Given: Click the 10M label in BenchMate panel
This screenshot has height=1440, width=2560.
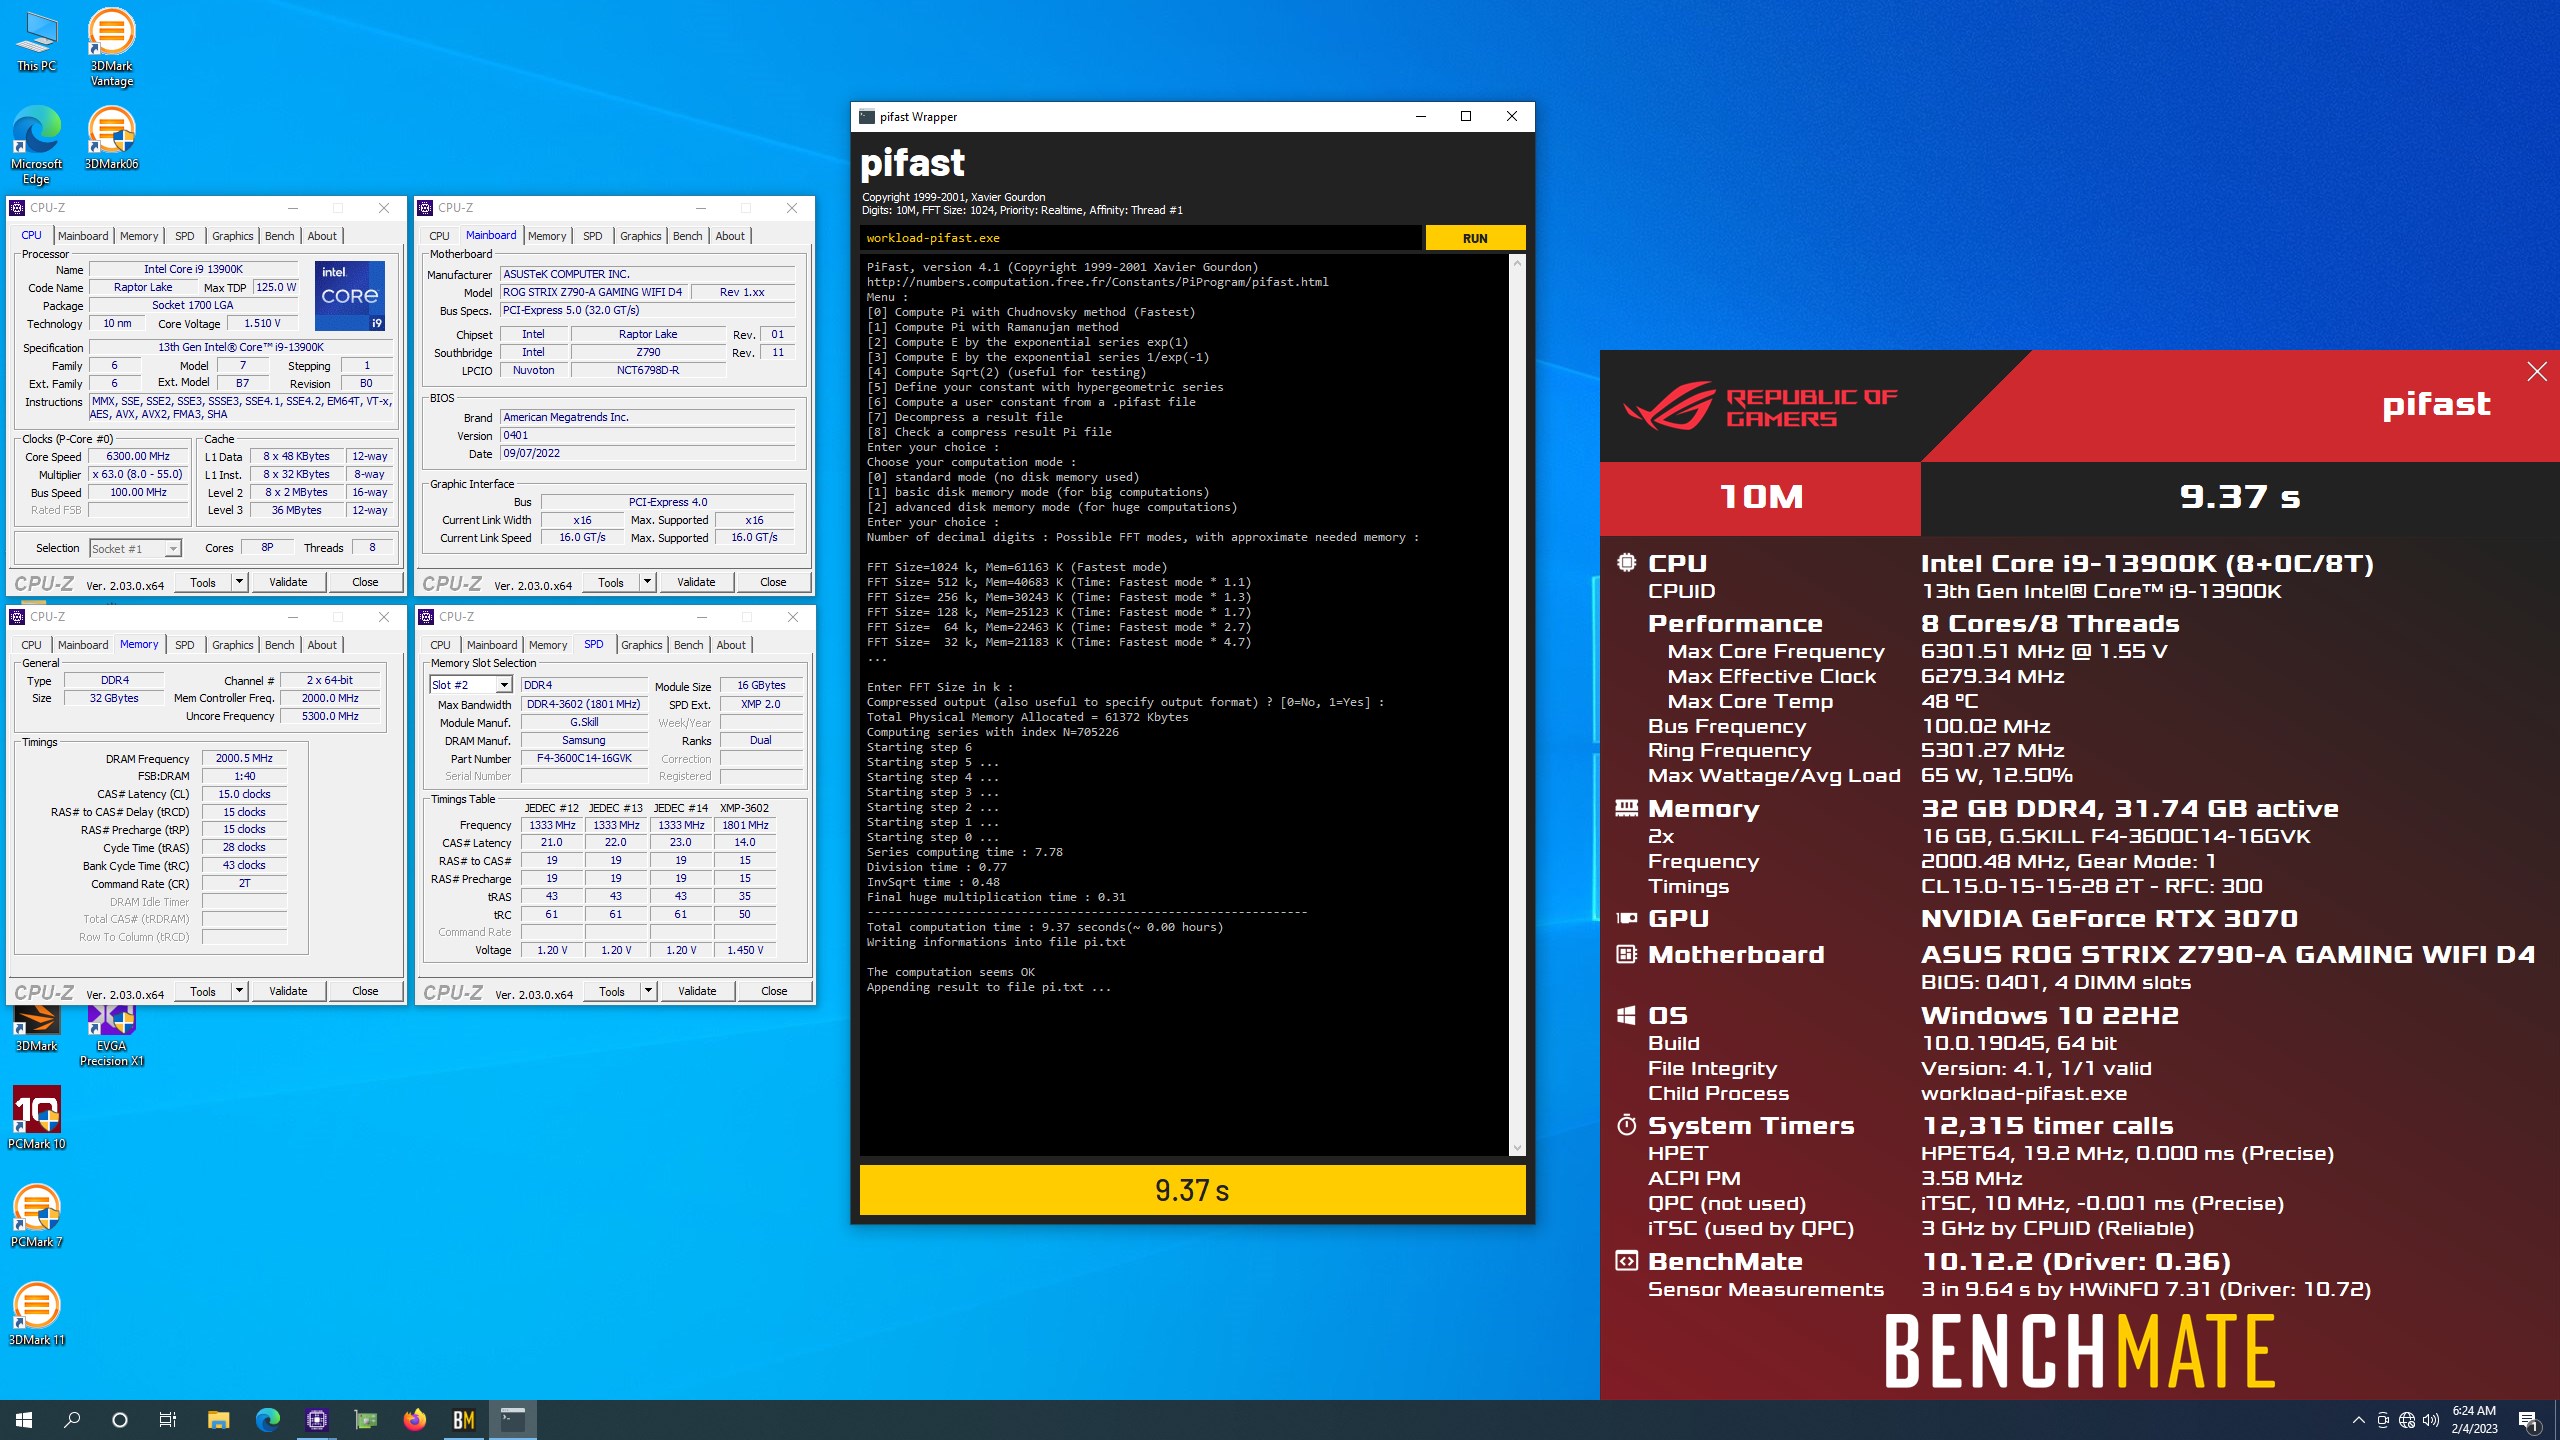Looking at the screenshot, I should [x=1761, y=497].
